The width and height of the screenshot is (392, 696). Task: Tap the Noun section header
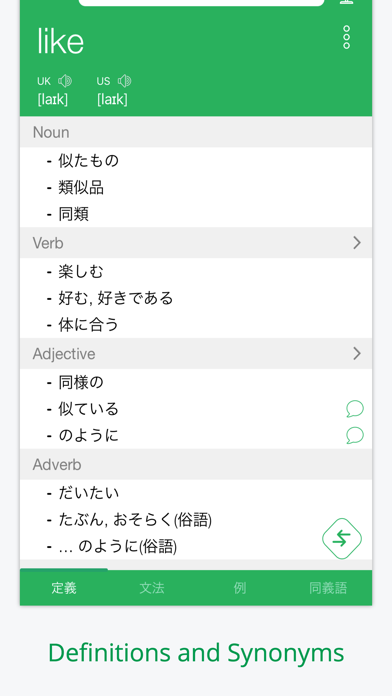196,132
